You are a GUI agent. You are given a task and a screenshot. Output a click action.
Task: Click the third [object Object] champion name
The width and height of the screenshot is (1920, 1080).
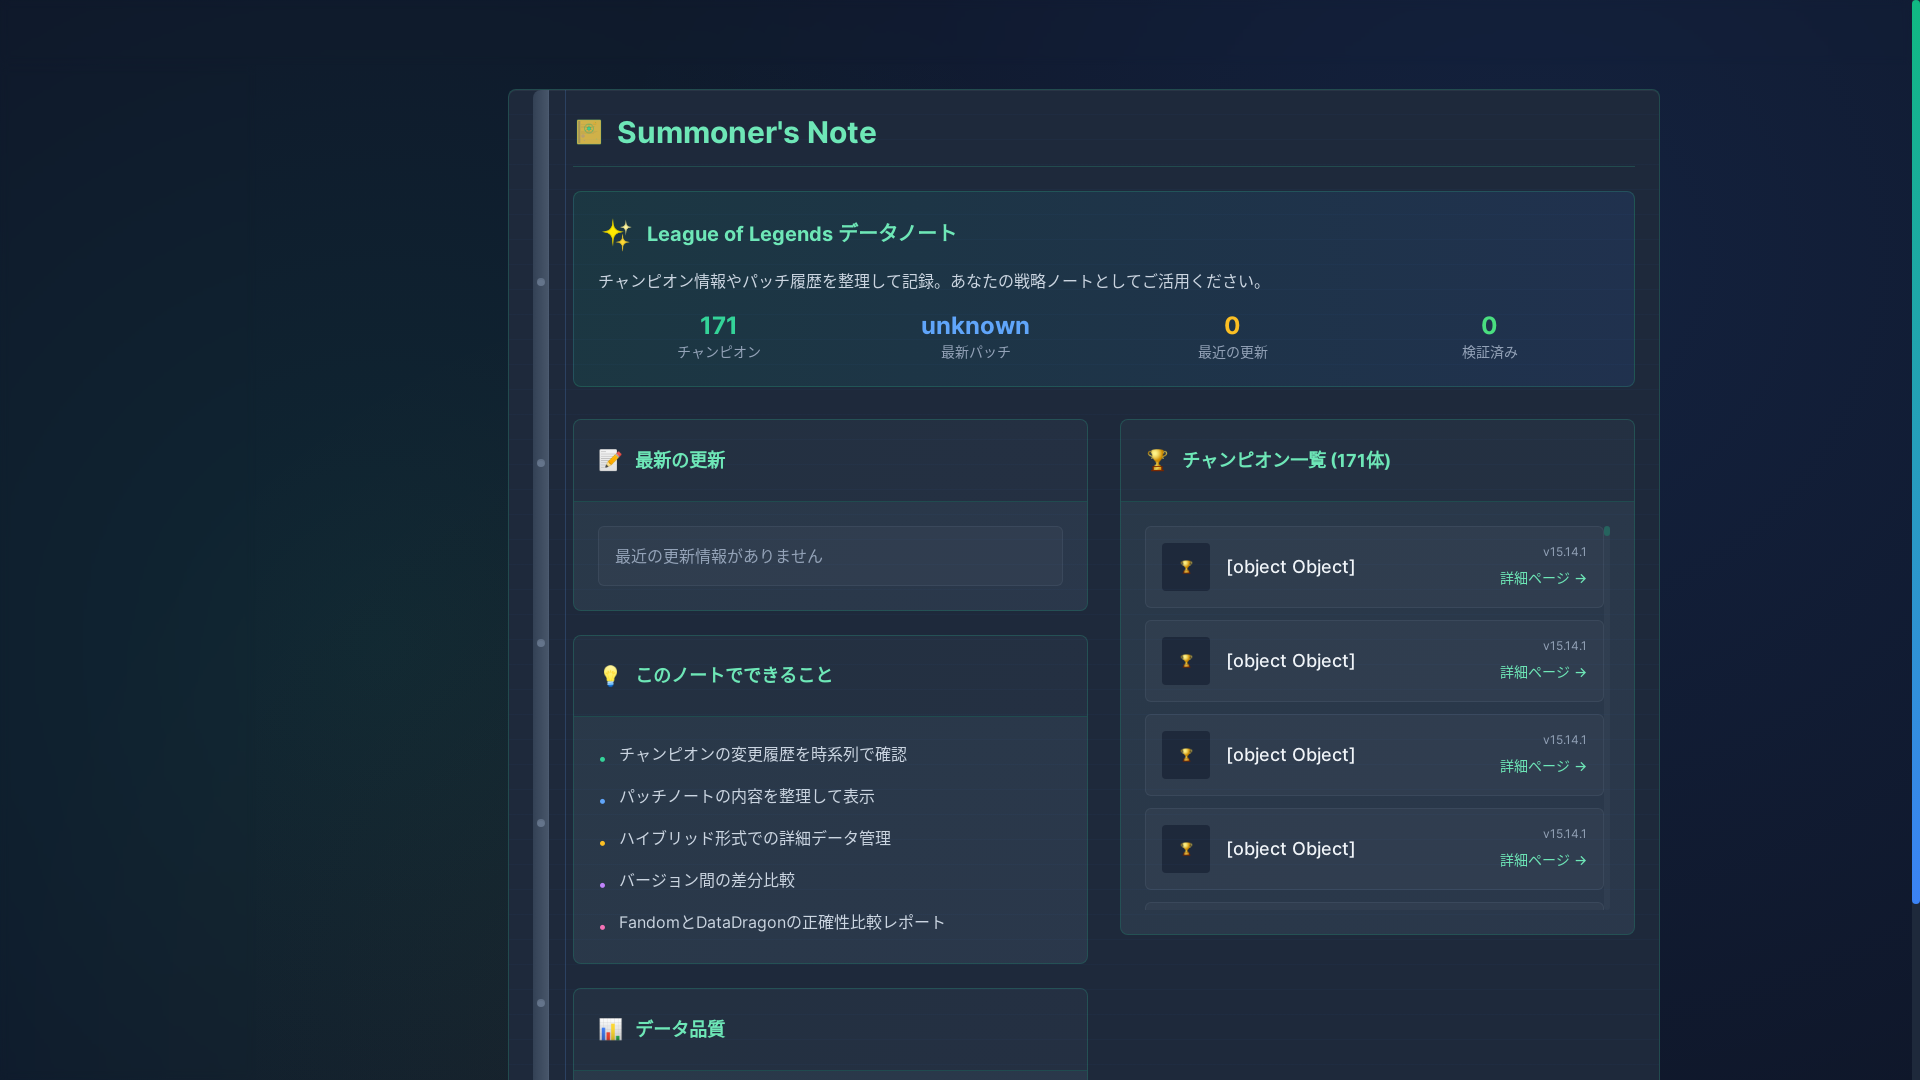point(1290,755)
